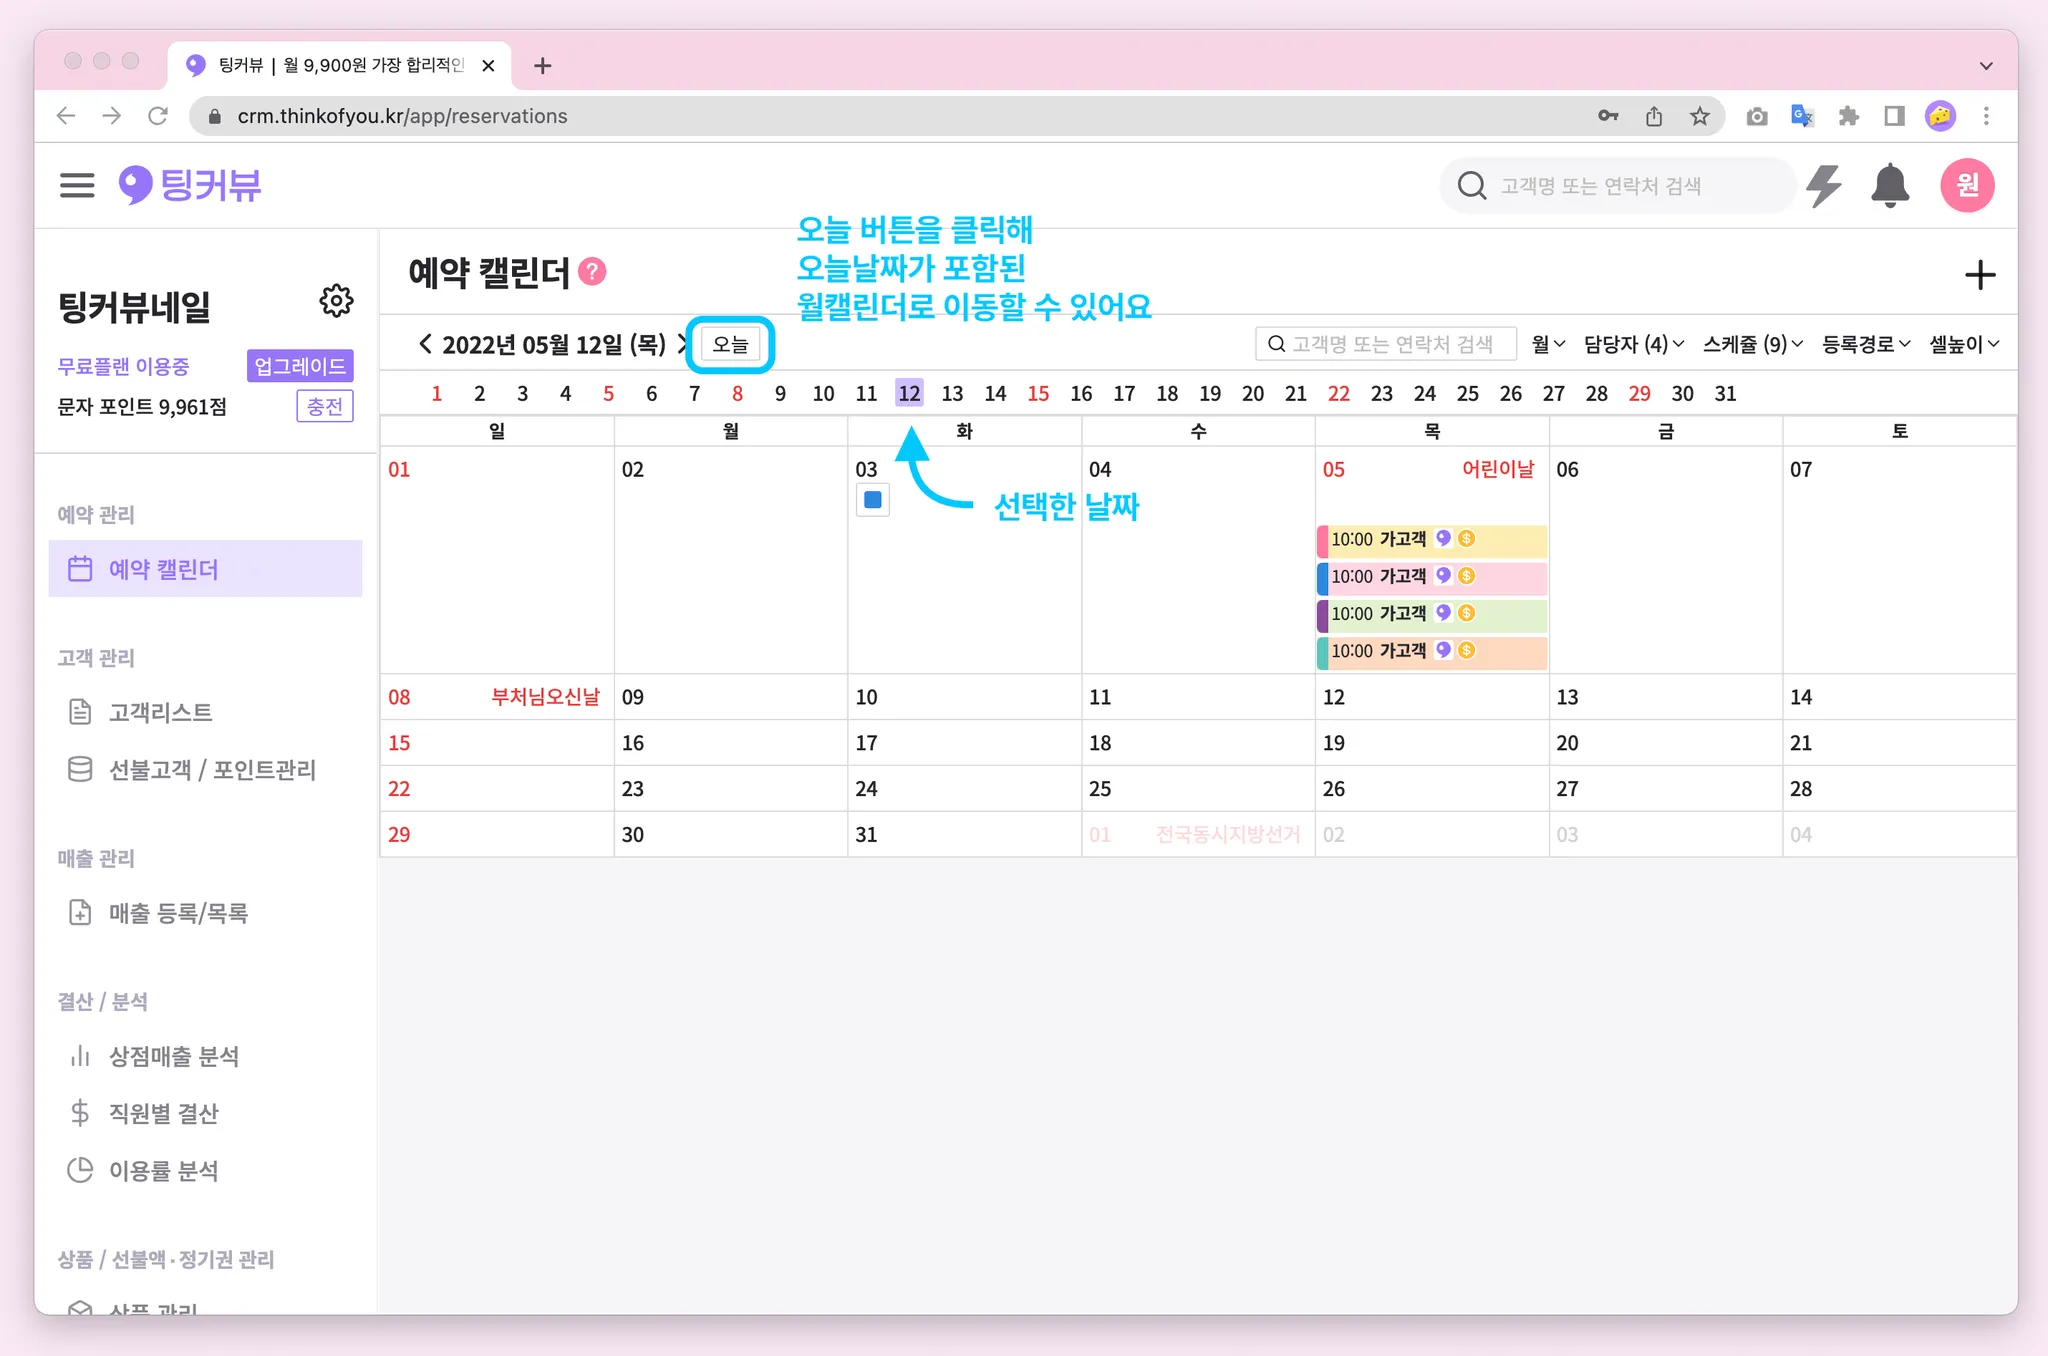Click the browser bookmark star icon

(1700, 116)
